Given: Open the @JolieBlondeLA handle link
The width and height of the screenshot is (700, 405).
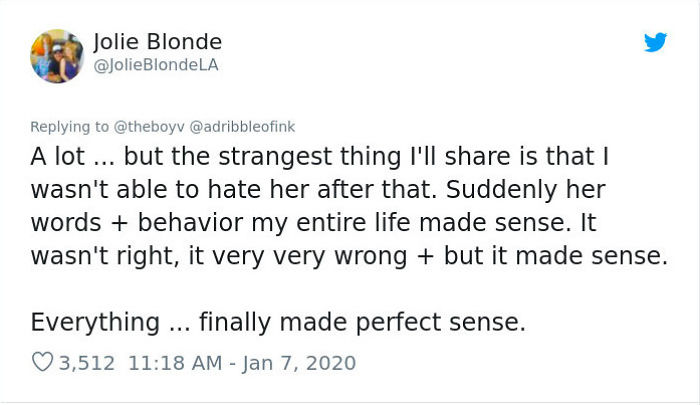Looking at the screenshot, I should tap(155, 65).
